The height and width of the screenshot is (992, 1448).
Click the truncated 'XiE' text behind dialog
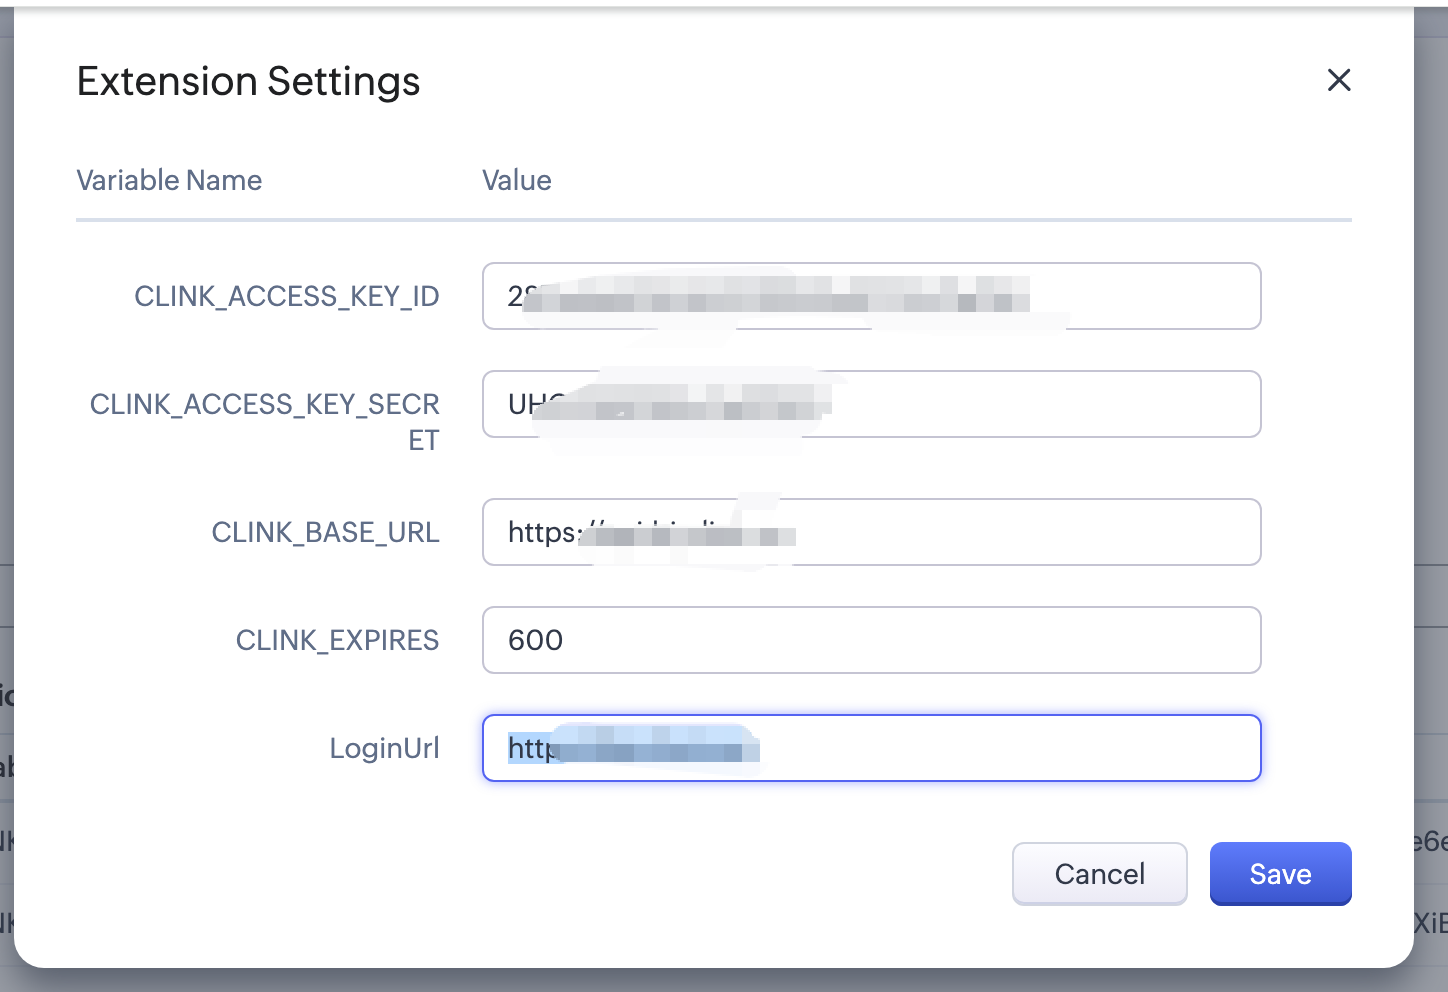[x=1432, y=922]
